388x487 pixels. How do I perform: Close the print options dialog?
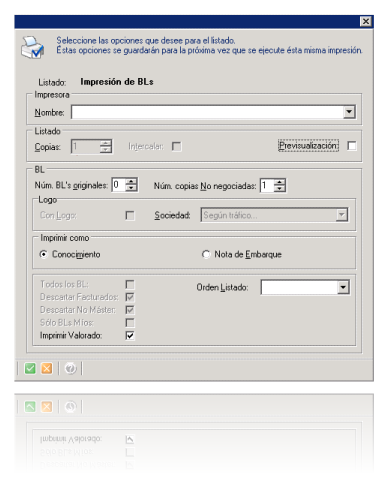point(366,21)
